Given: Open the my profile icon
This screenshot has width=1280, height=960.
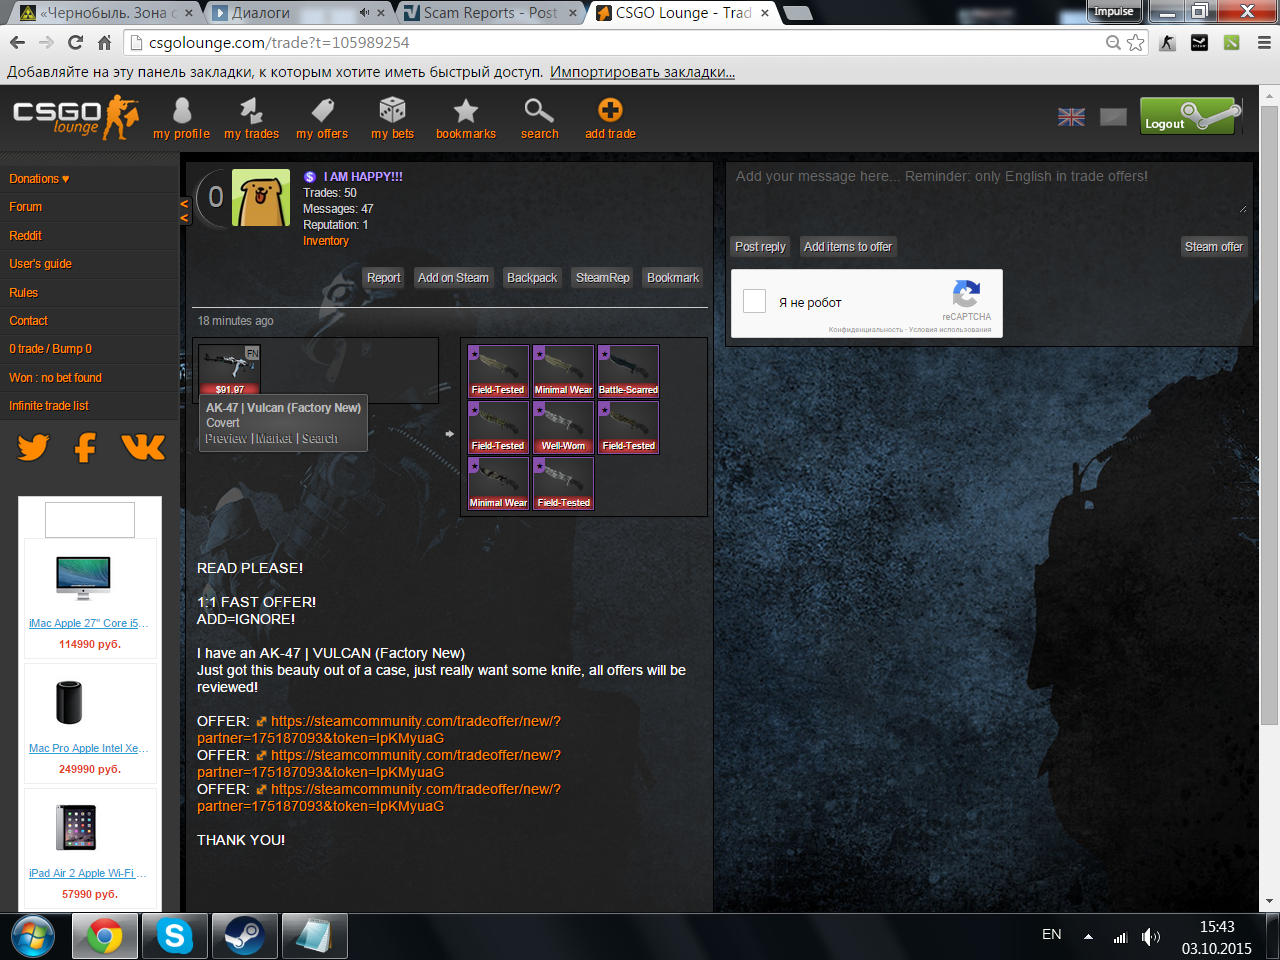Looking at the screenshot, I should coord(181,110).
